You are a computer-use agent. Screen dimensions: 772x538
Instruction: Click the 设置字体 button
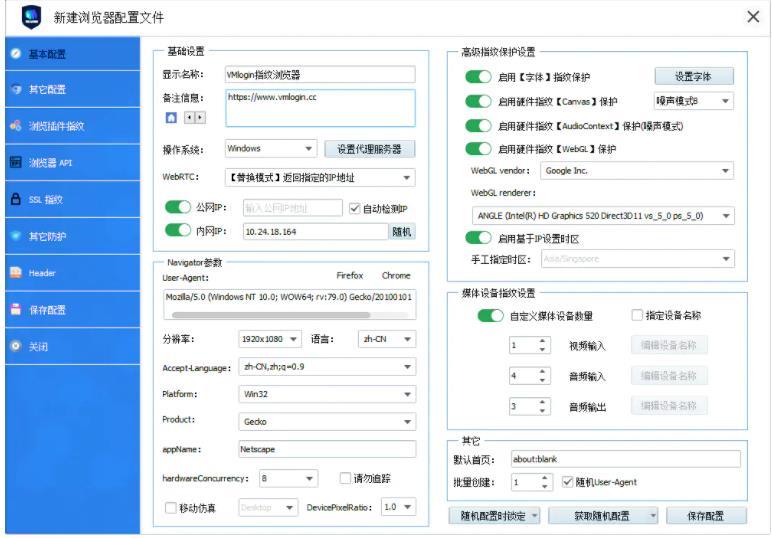pos(694,77)
